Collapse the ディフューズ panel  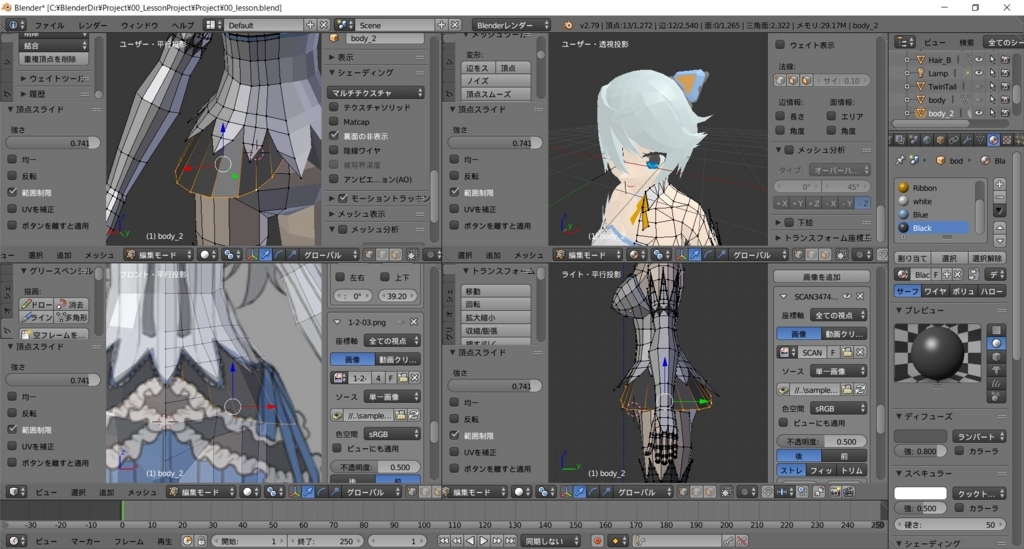tap(900, 416)
